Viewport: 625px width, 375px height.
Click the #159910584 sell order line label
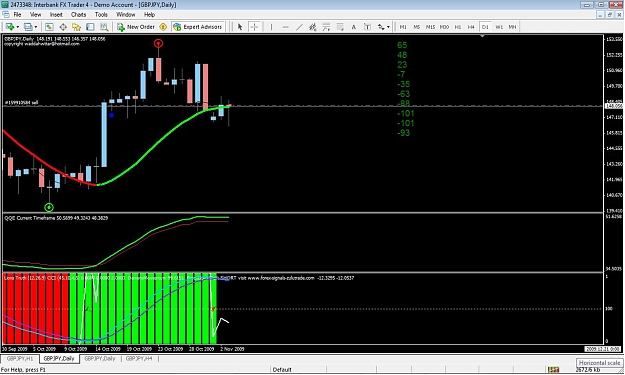click(22, 103)
